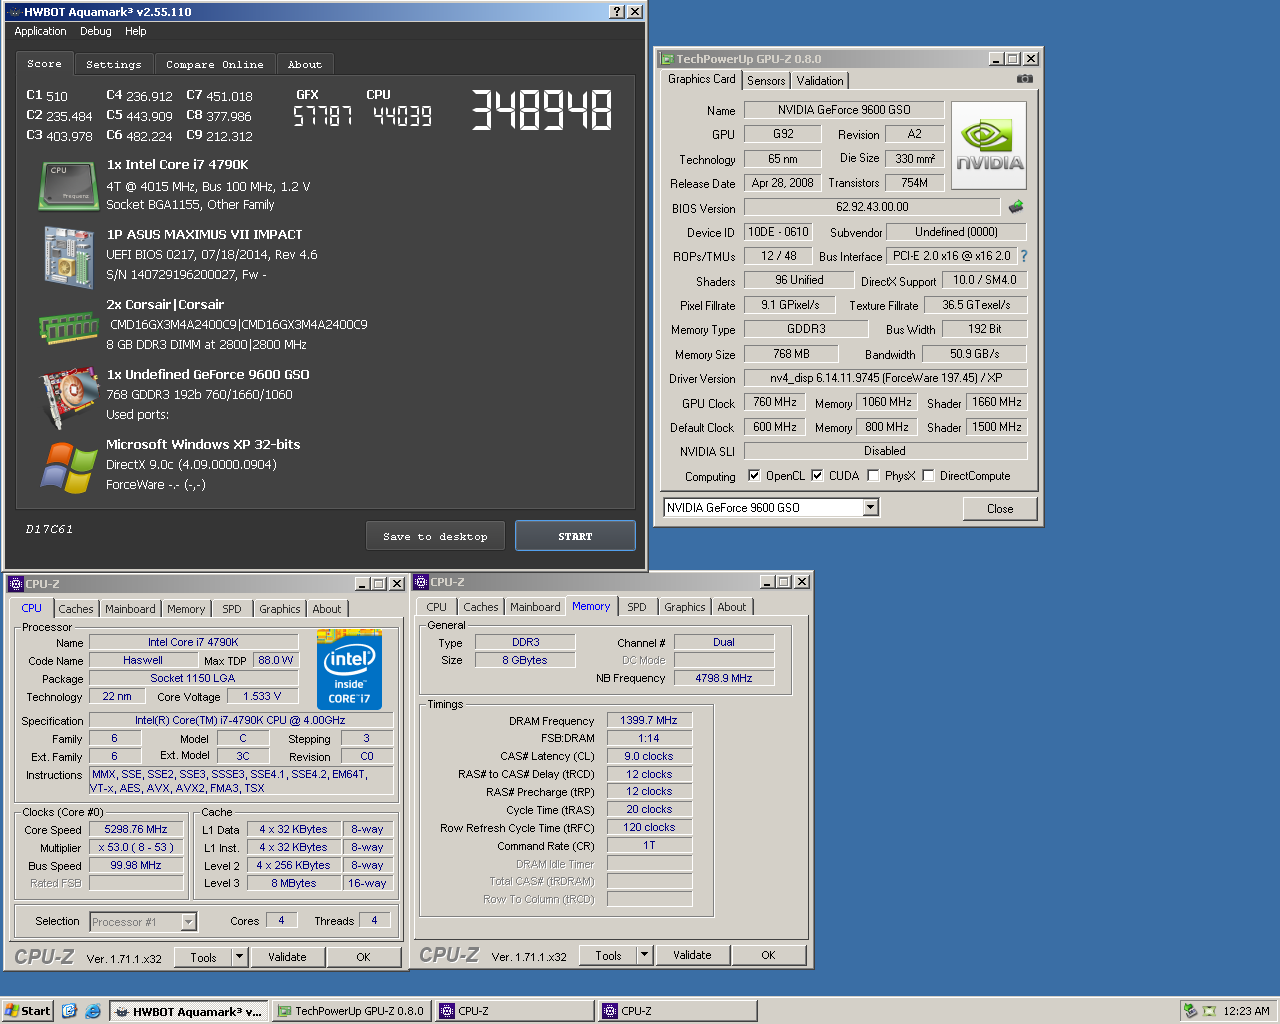Click the Core Speed value 5298.76 MHz
This screenshot has height=1024, width=1280.
coord(136,829)
